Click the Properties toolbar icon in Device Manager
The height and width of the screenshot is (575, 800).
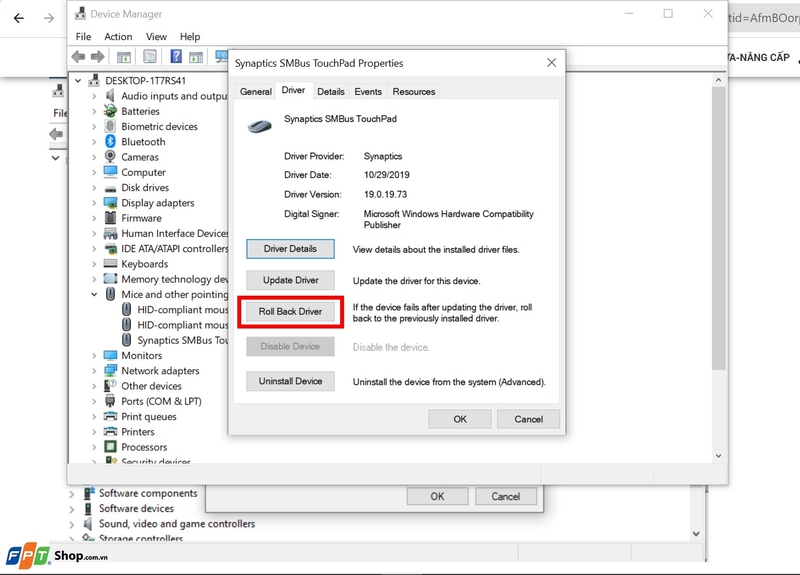click(x=149, y=56)
